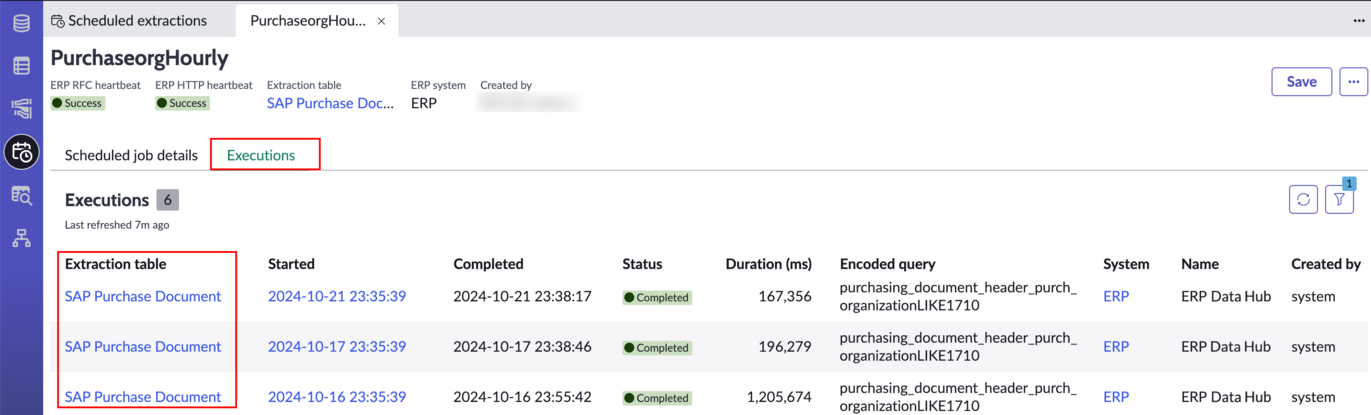This screenshot has width=1371, height=415.
Task: Open the Scheduled job details tab
Action: [131, 155]
